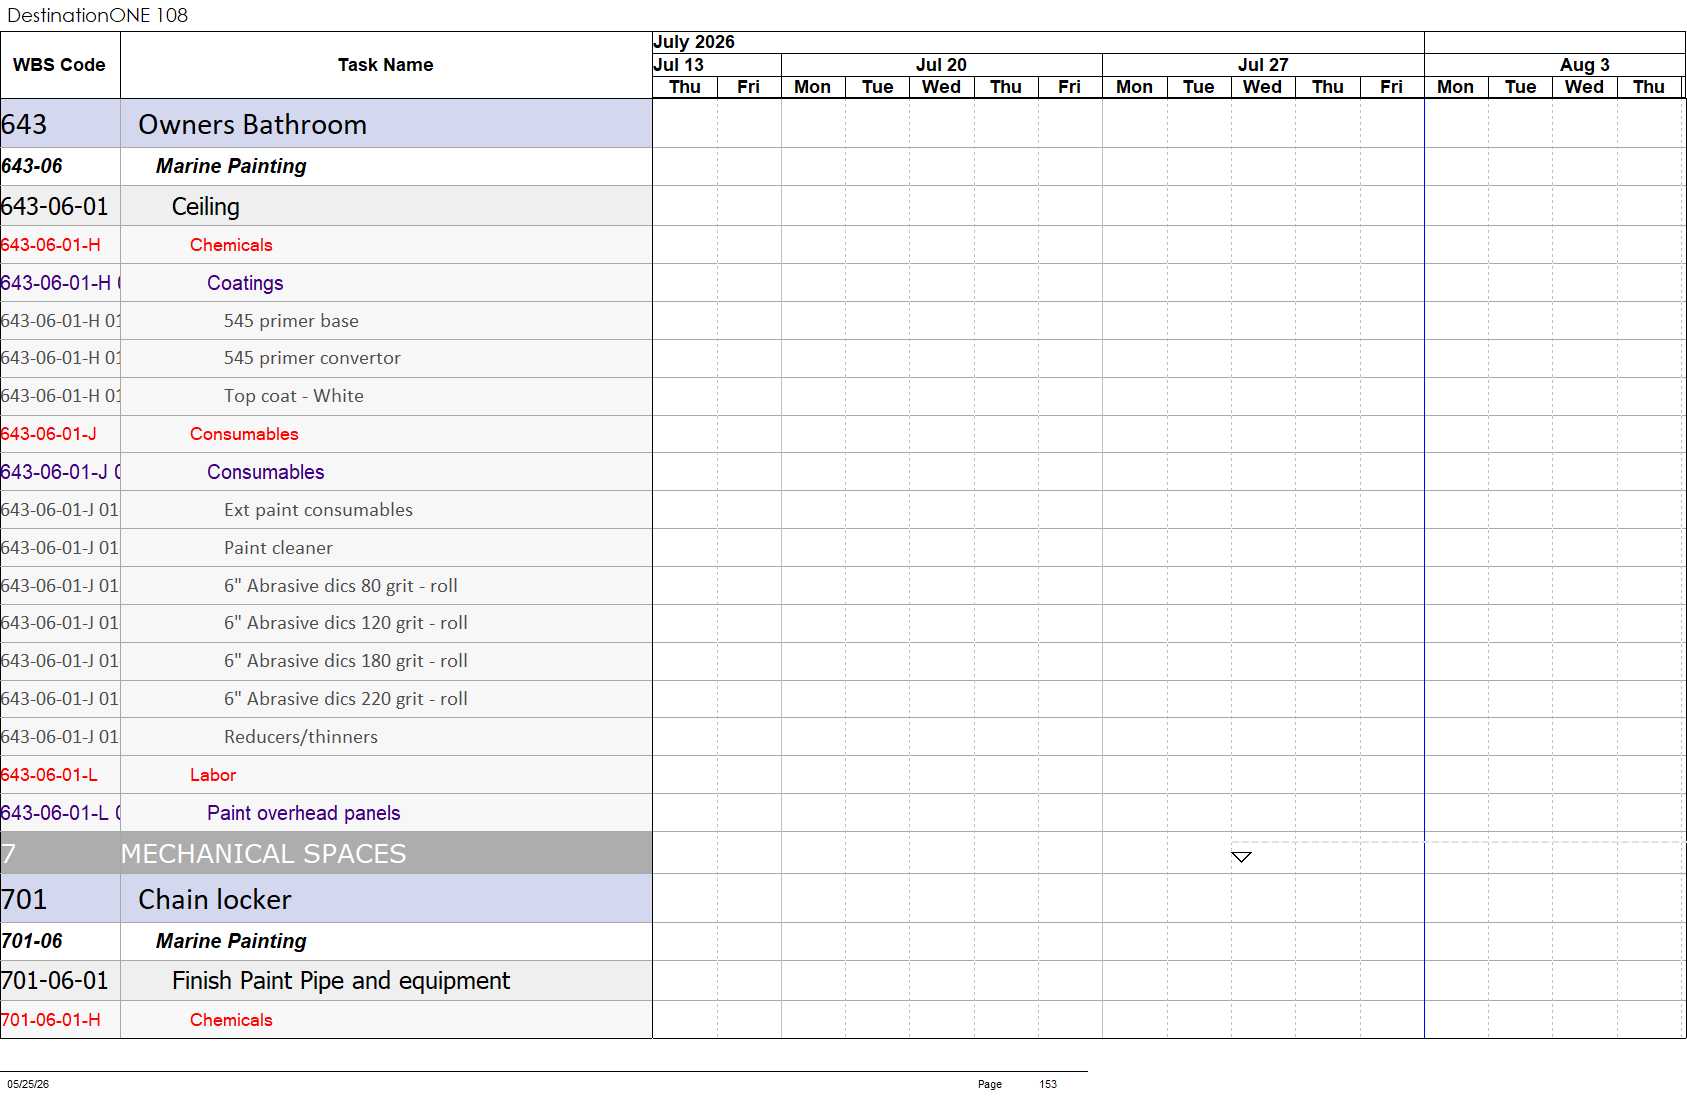This screenshot has width=1687, height=1097.
Task: Select 6" Abrasive dics 180 grit - roll
Action: pyautogui.click(x=346, y=661)
